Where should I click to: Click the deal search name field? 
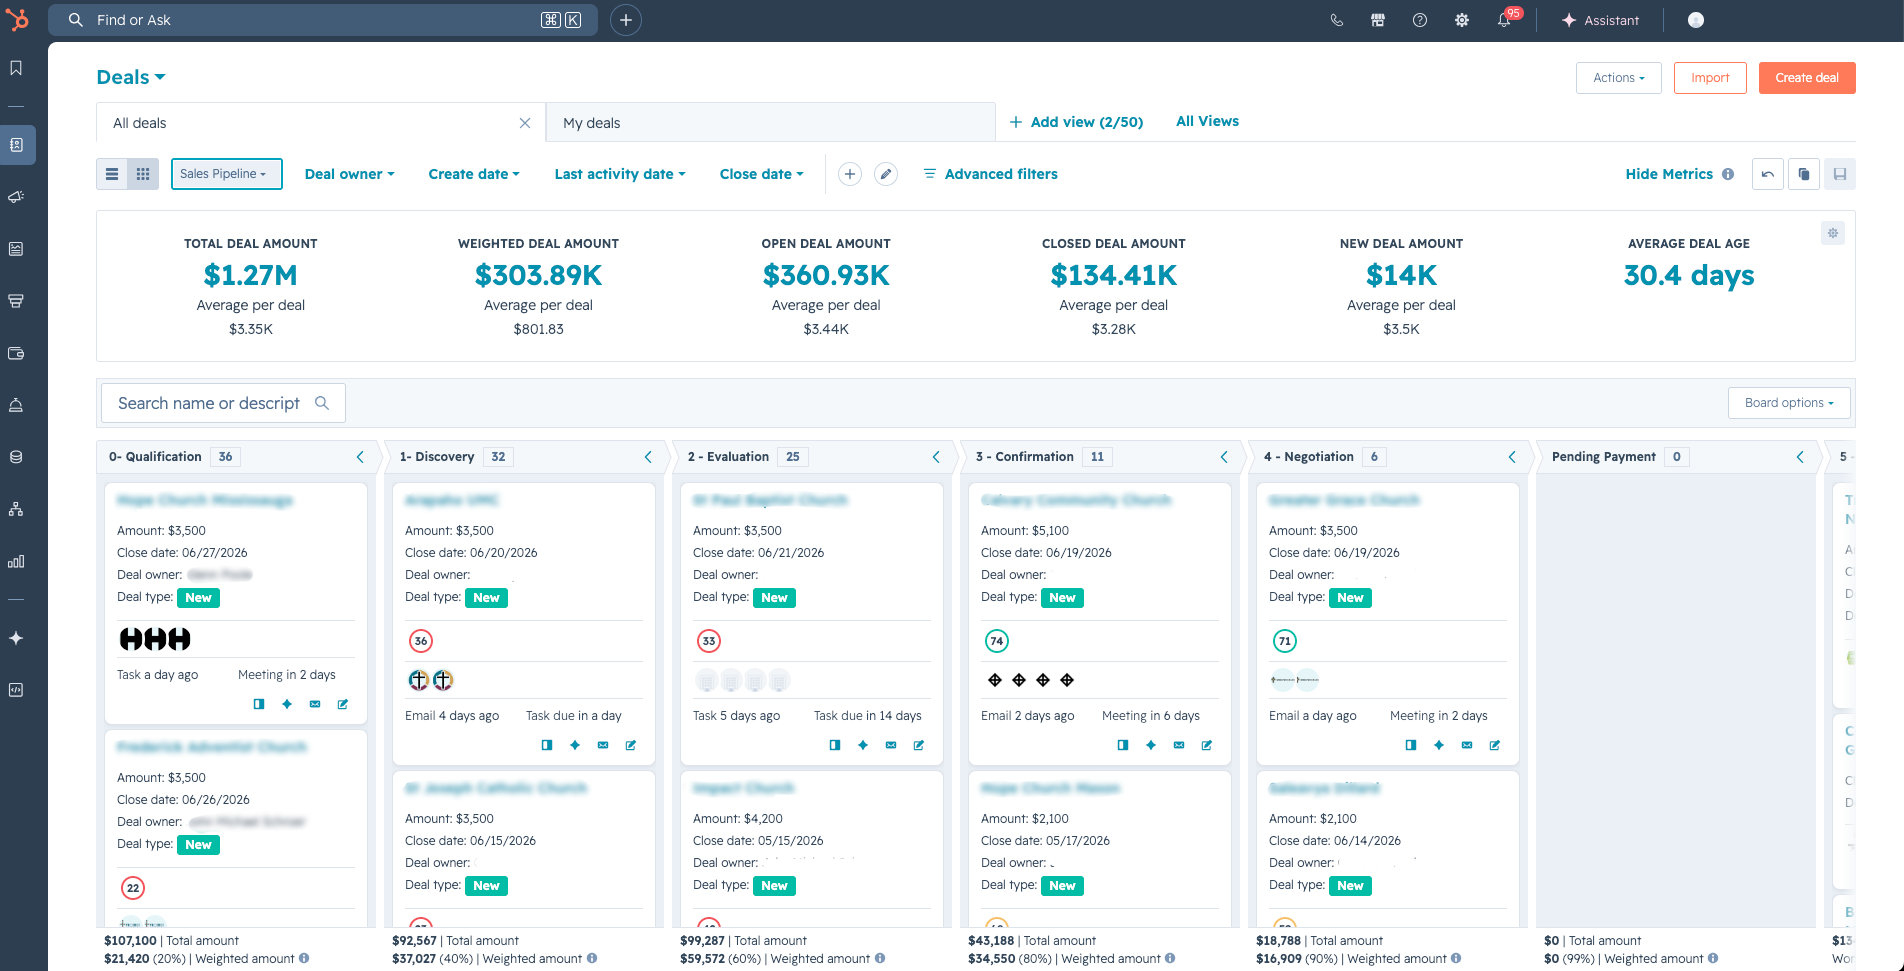pos(210,403)
